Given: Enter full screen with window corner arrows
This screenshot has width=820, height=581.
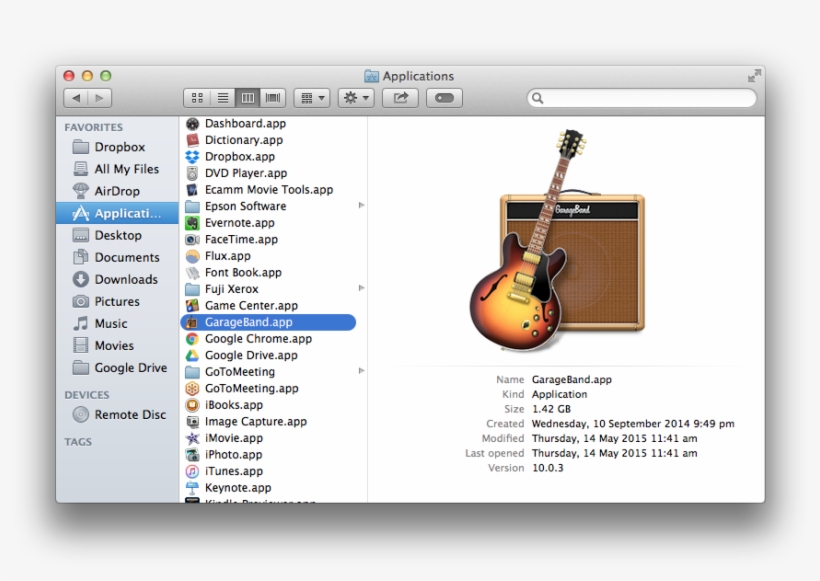Looking at the screenshot, I should coord(754,76).
